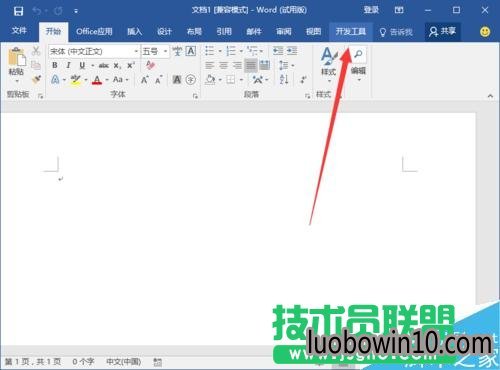
Task: Expand the 粘贴 dropdown arrow
Action: (17, 81)
